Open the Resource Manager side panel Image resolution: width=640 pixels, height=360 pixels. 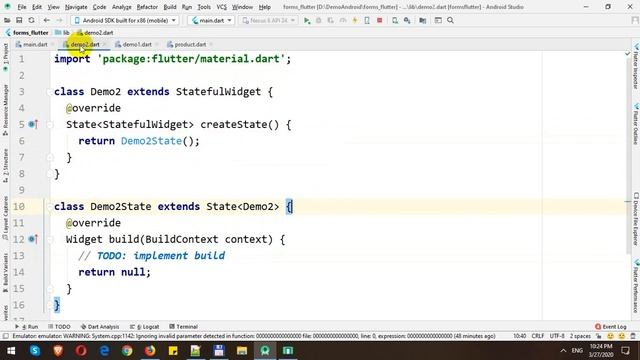pyautogui.click(x=5, y=110)
